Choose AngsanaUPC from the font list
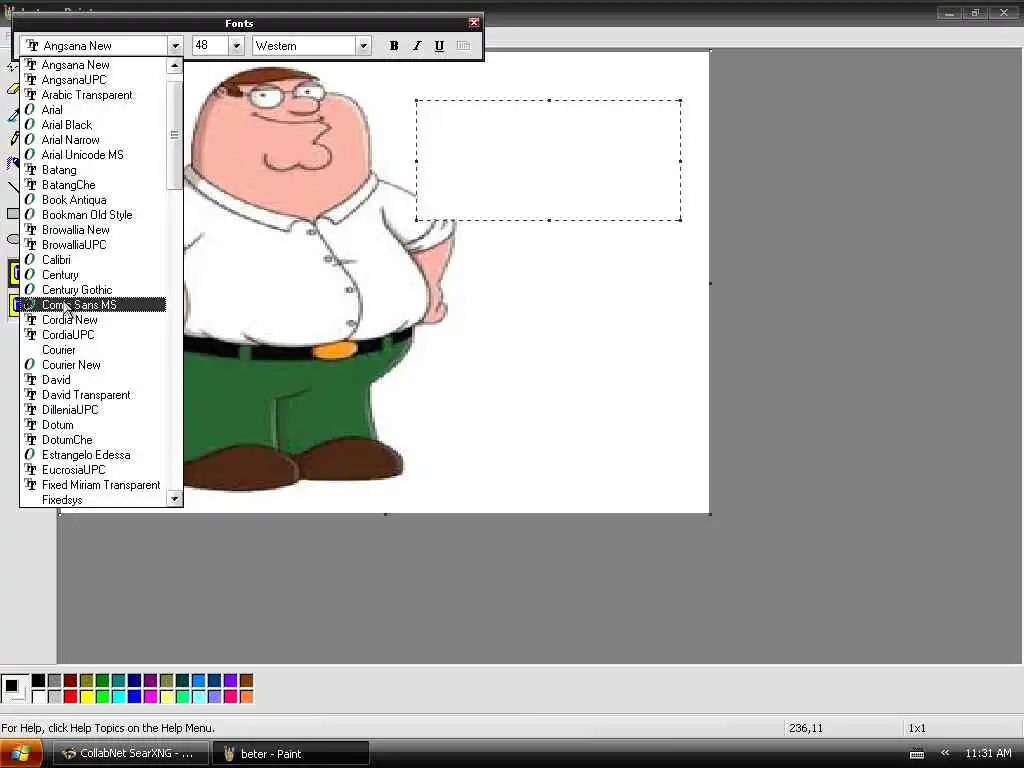The height and width of the screenshot is (768, 1024). [x=93, y=80]
